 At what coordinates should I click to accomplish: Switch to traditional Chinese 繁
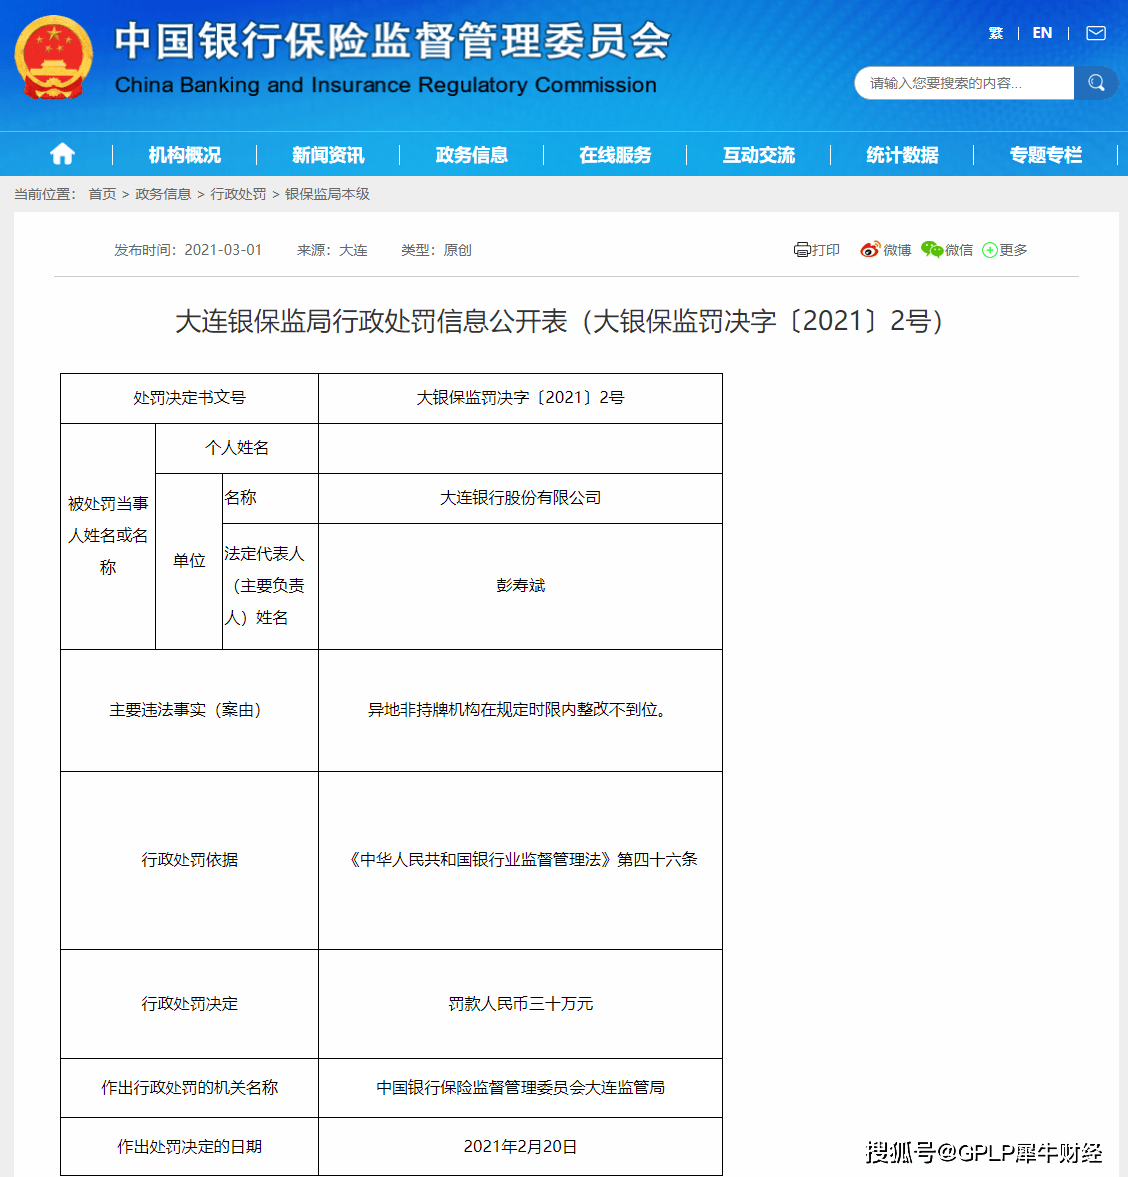pos(996,33)
